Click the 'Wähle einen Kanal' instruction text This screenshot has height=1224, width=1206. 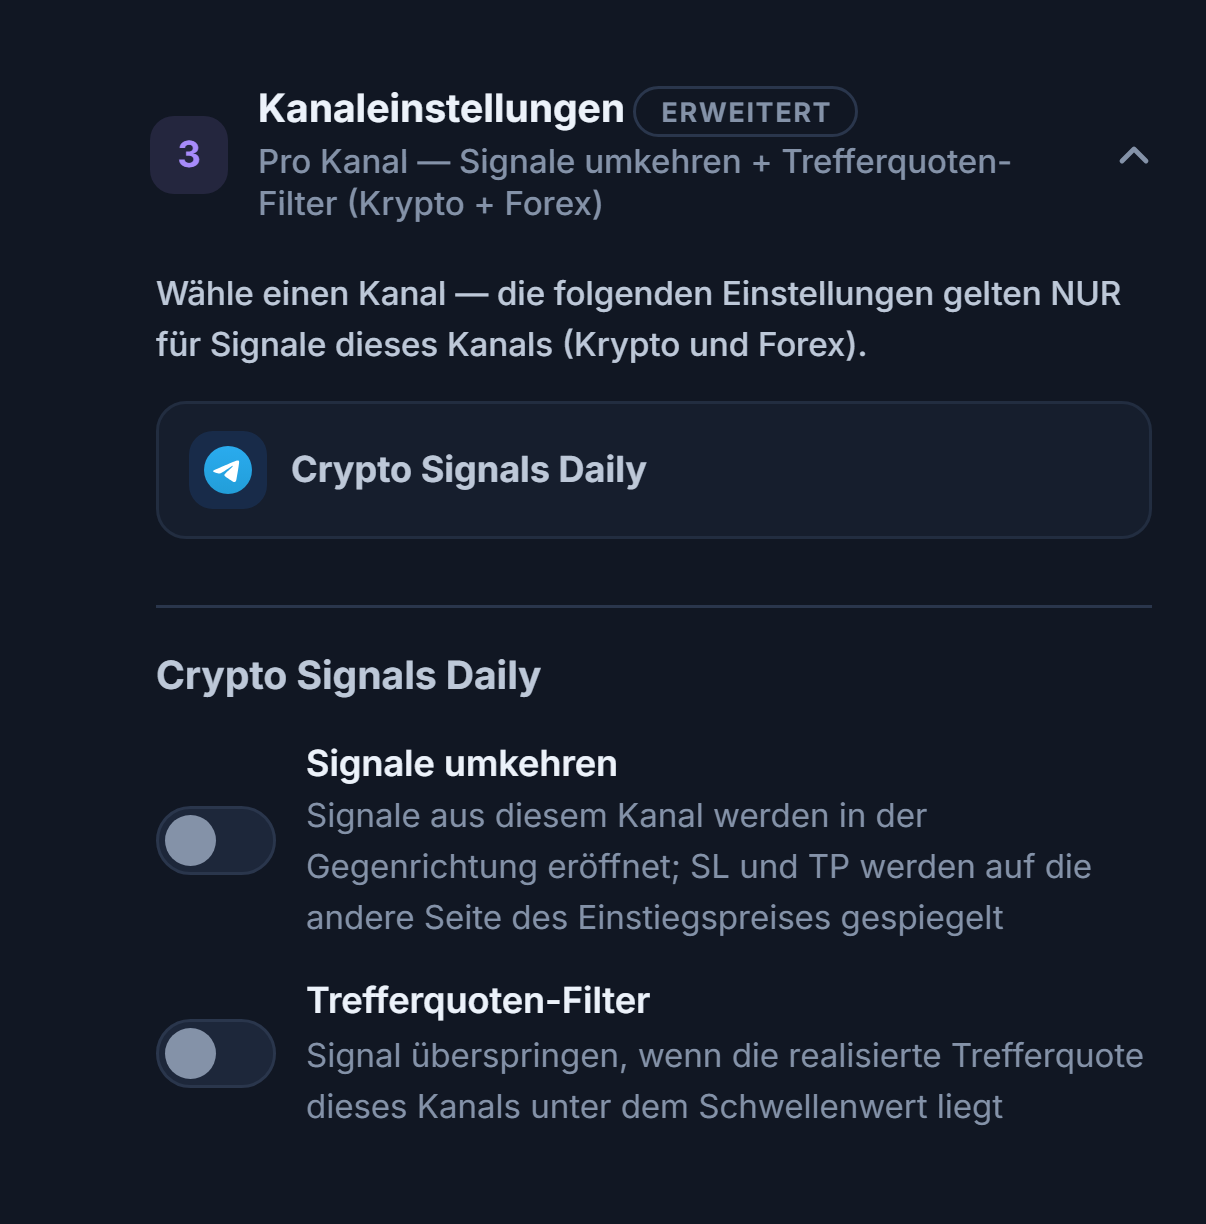point(638,319)
